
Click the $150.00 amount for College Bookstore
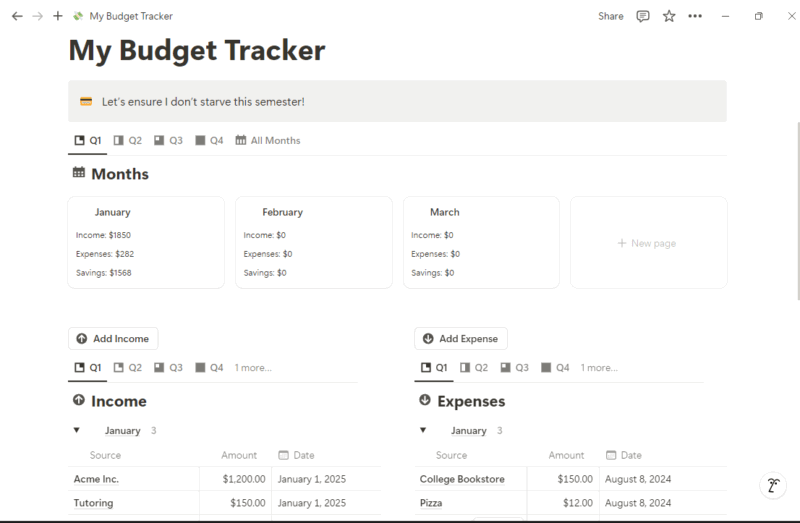point(563,479)
